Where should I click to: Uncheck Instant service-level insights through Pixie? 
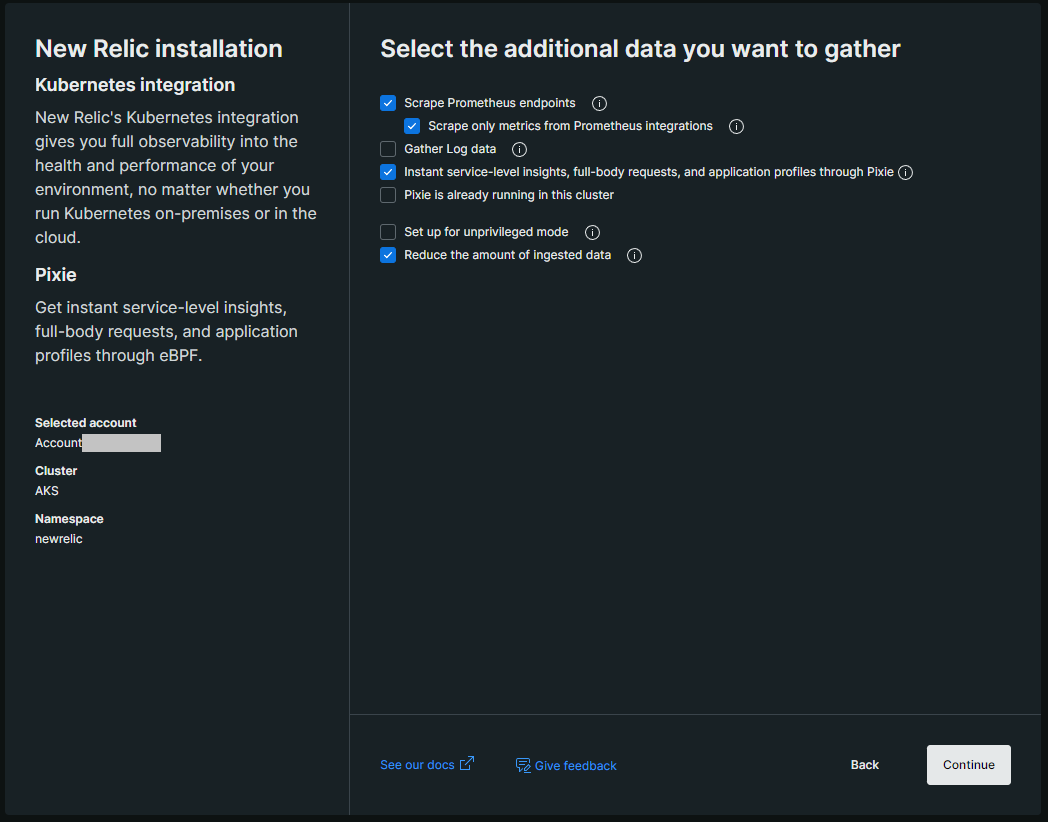pyautogui.click(x=388, y=172)
